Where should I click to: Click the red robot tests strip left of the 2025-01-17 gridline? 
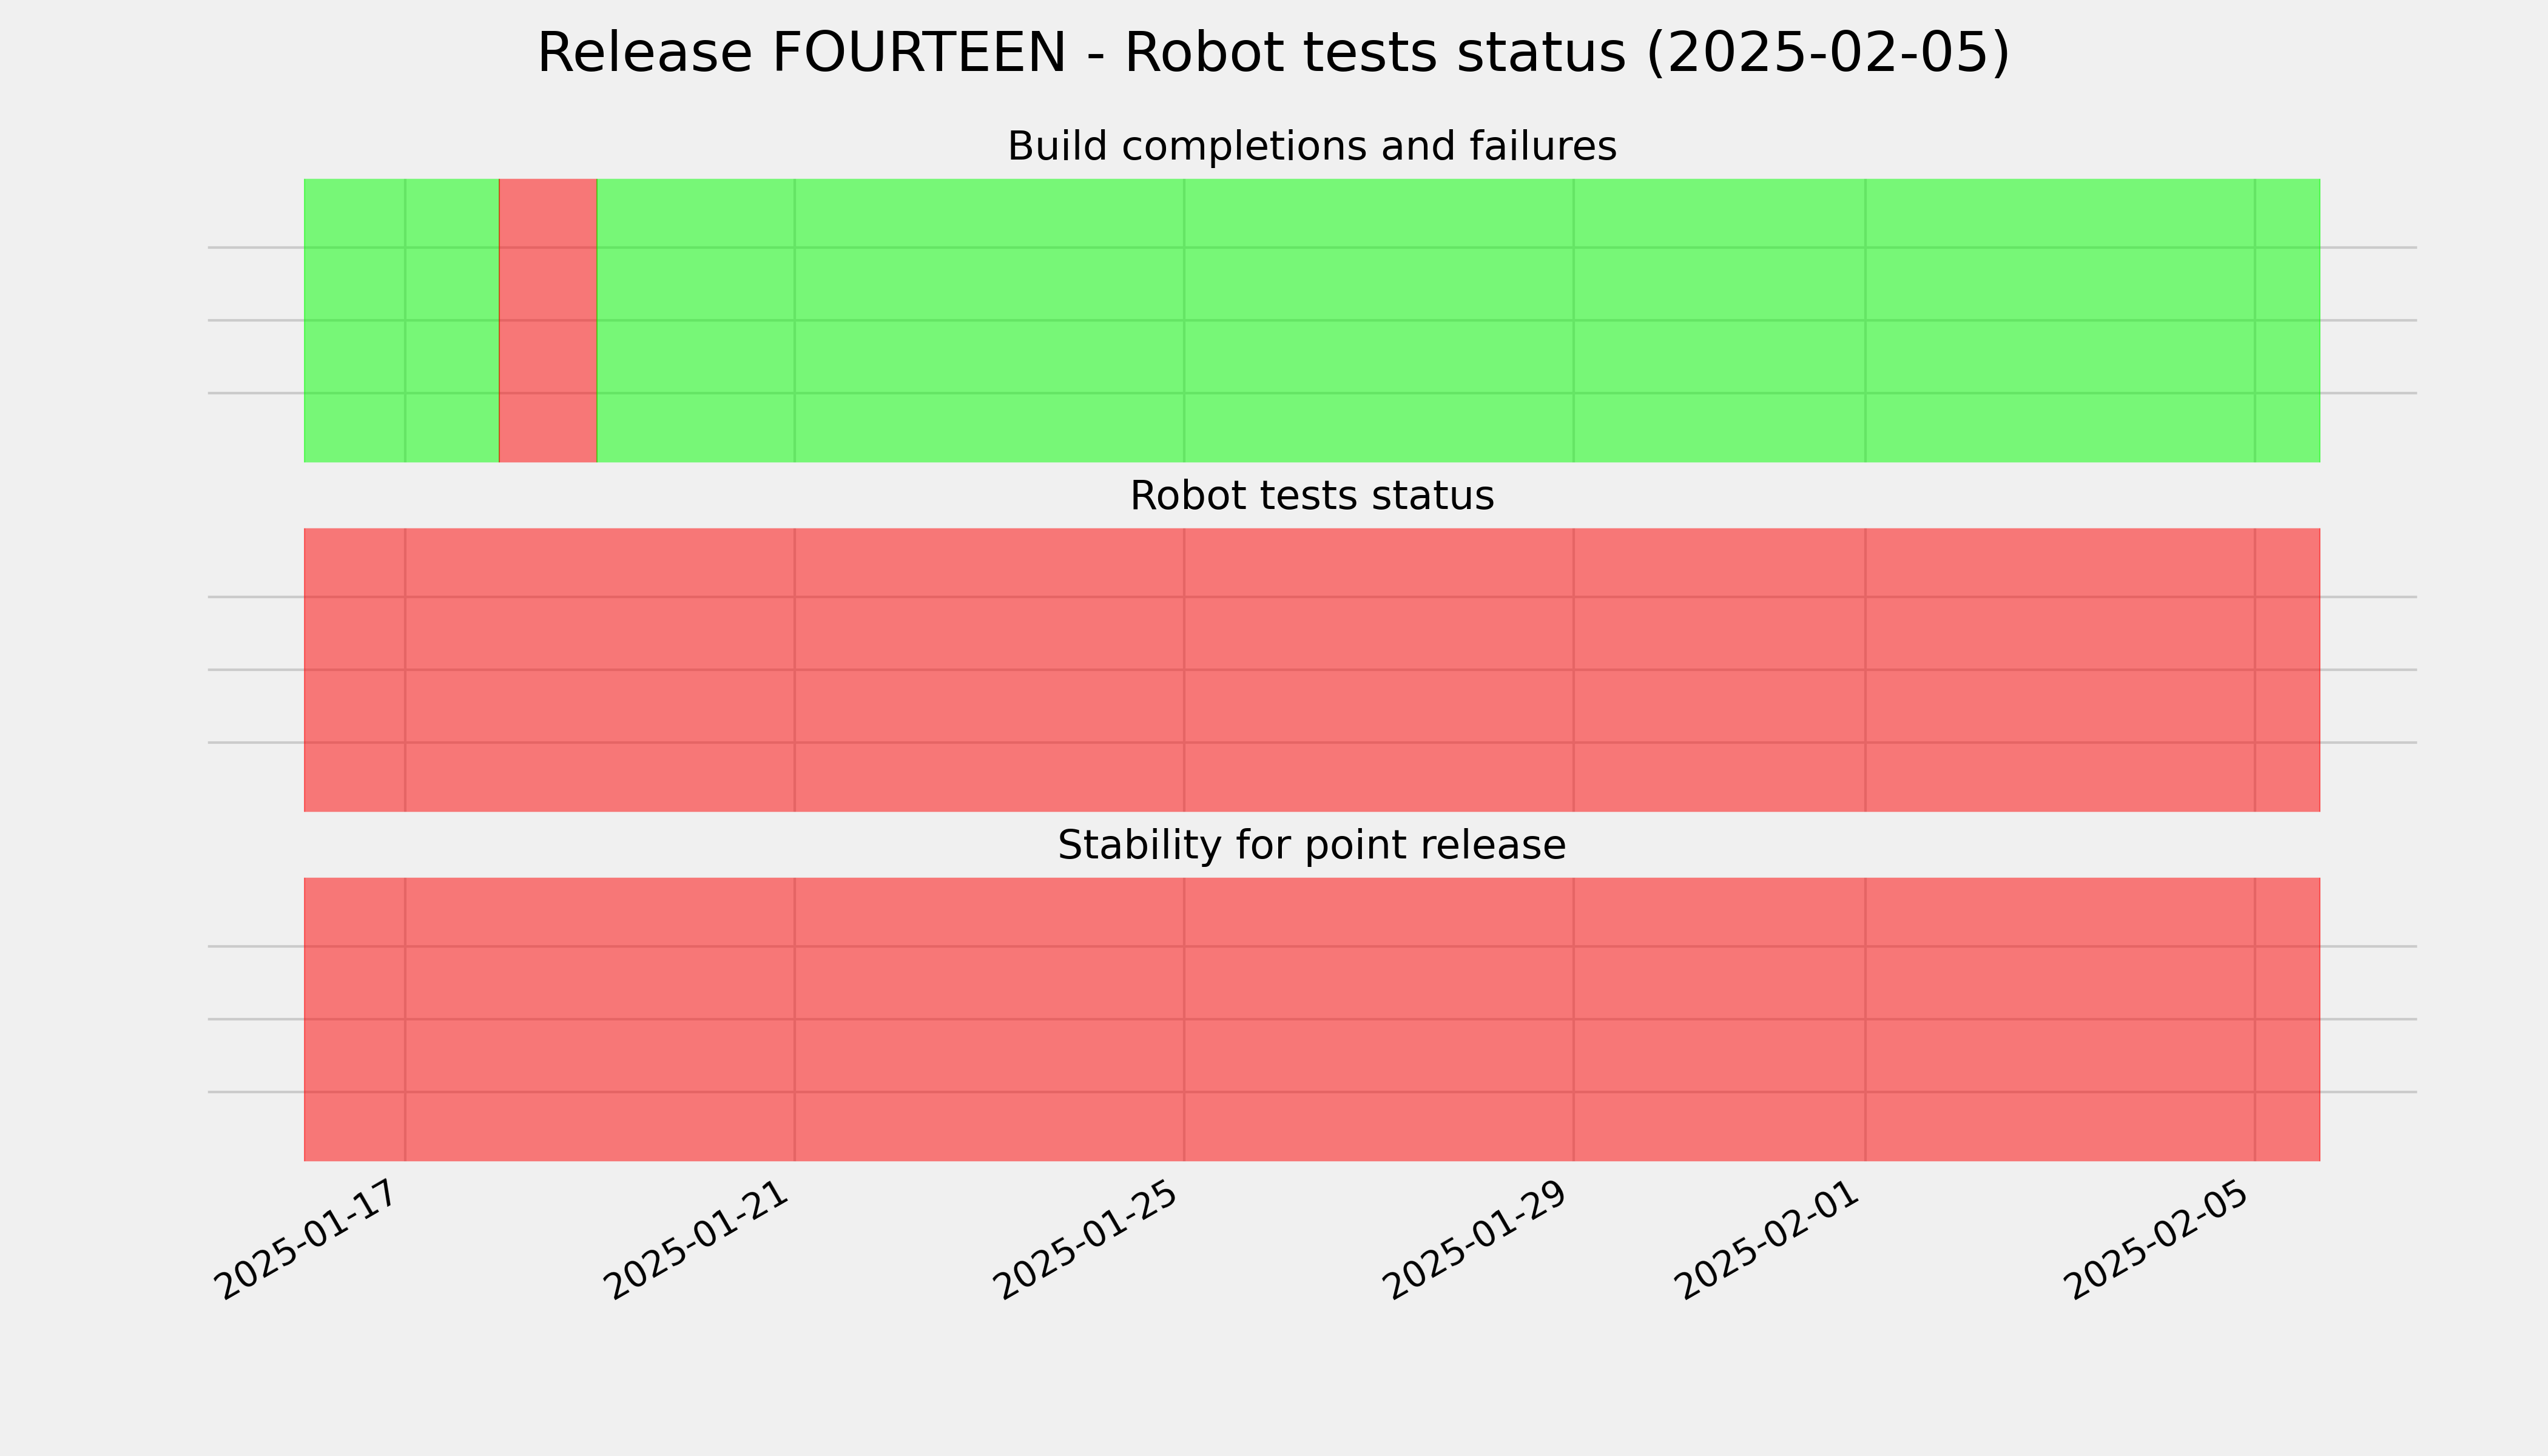(x=354, y=670)
